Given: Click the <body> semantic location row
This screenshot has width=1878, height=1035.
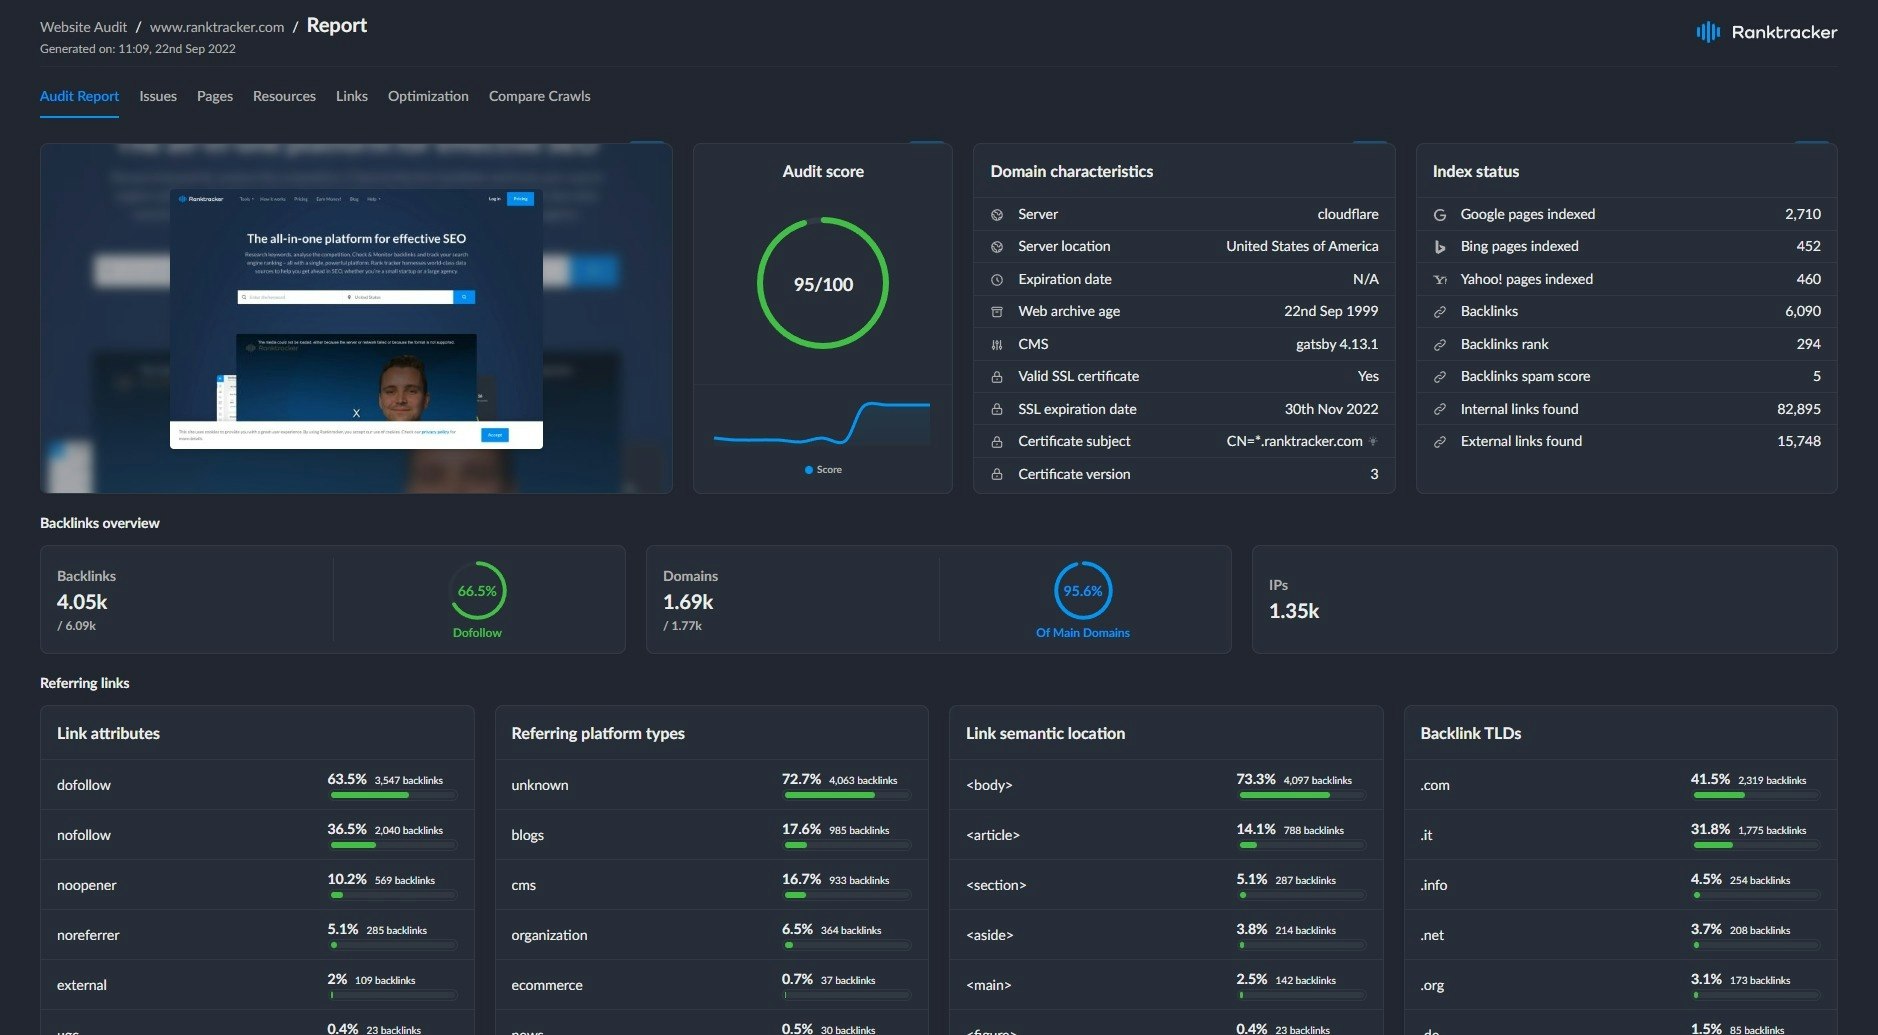Looking at the screenshot, I should [1166, 785].
